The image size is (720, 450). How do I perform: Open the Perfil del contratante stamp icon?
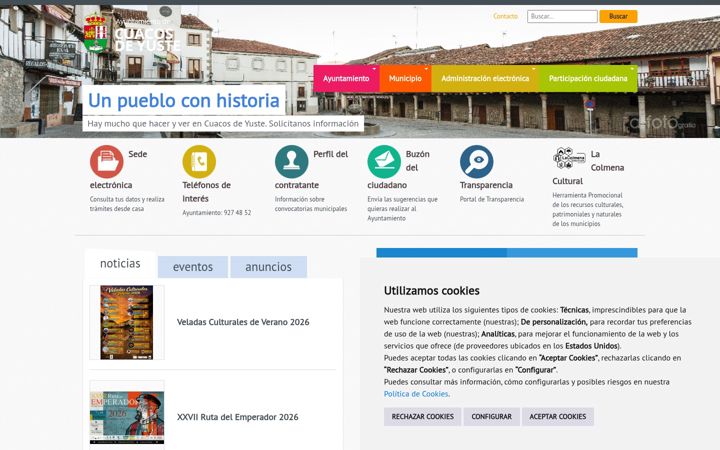[x=292, y=162]
